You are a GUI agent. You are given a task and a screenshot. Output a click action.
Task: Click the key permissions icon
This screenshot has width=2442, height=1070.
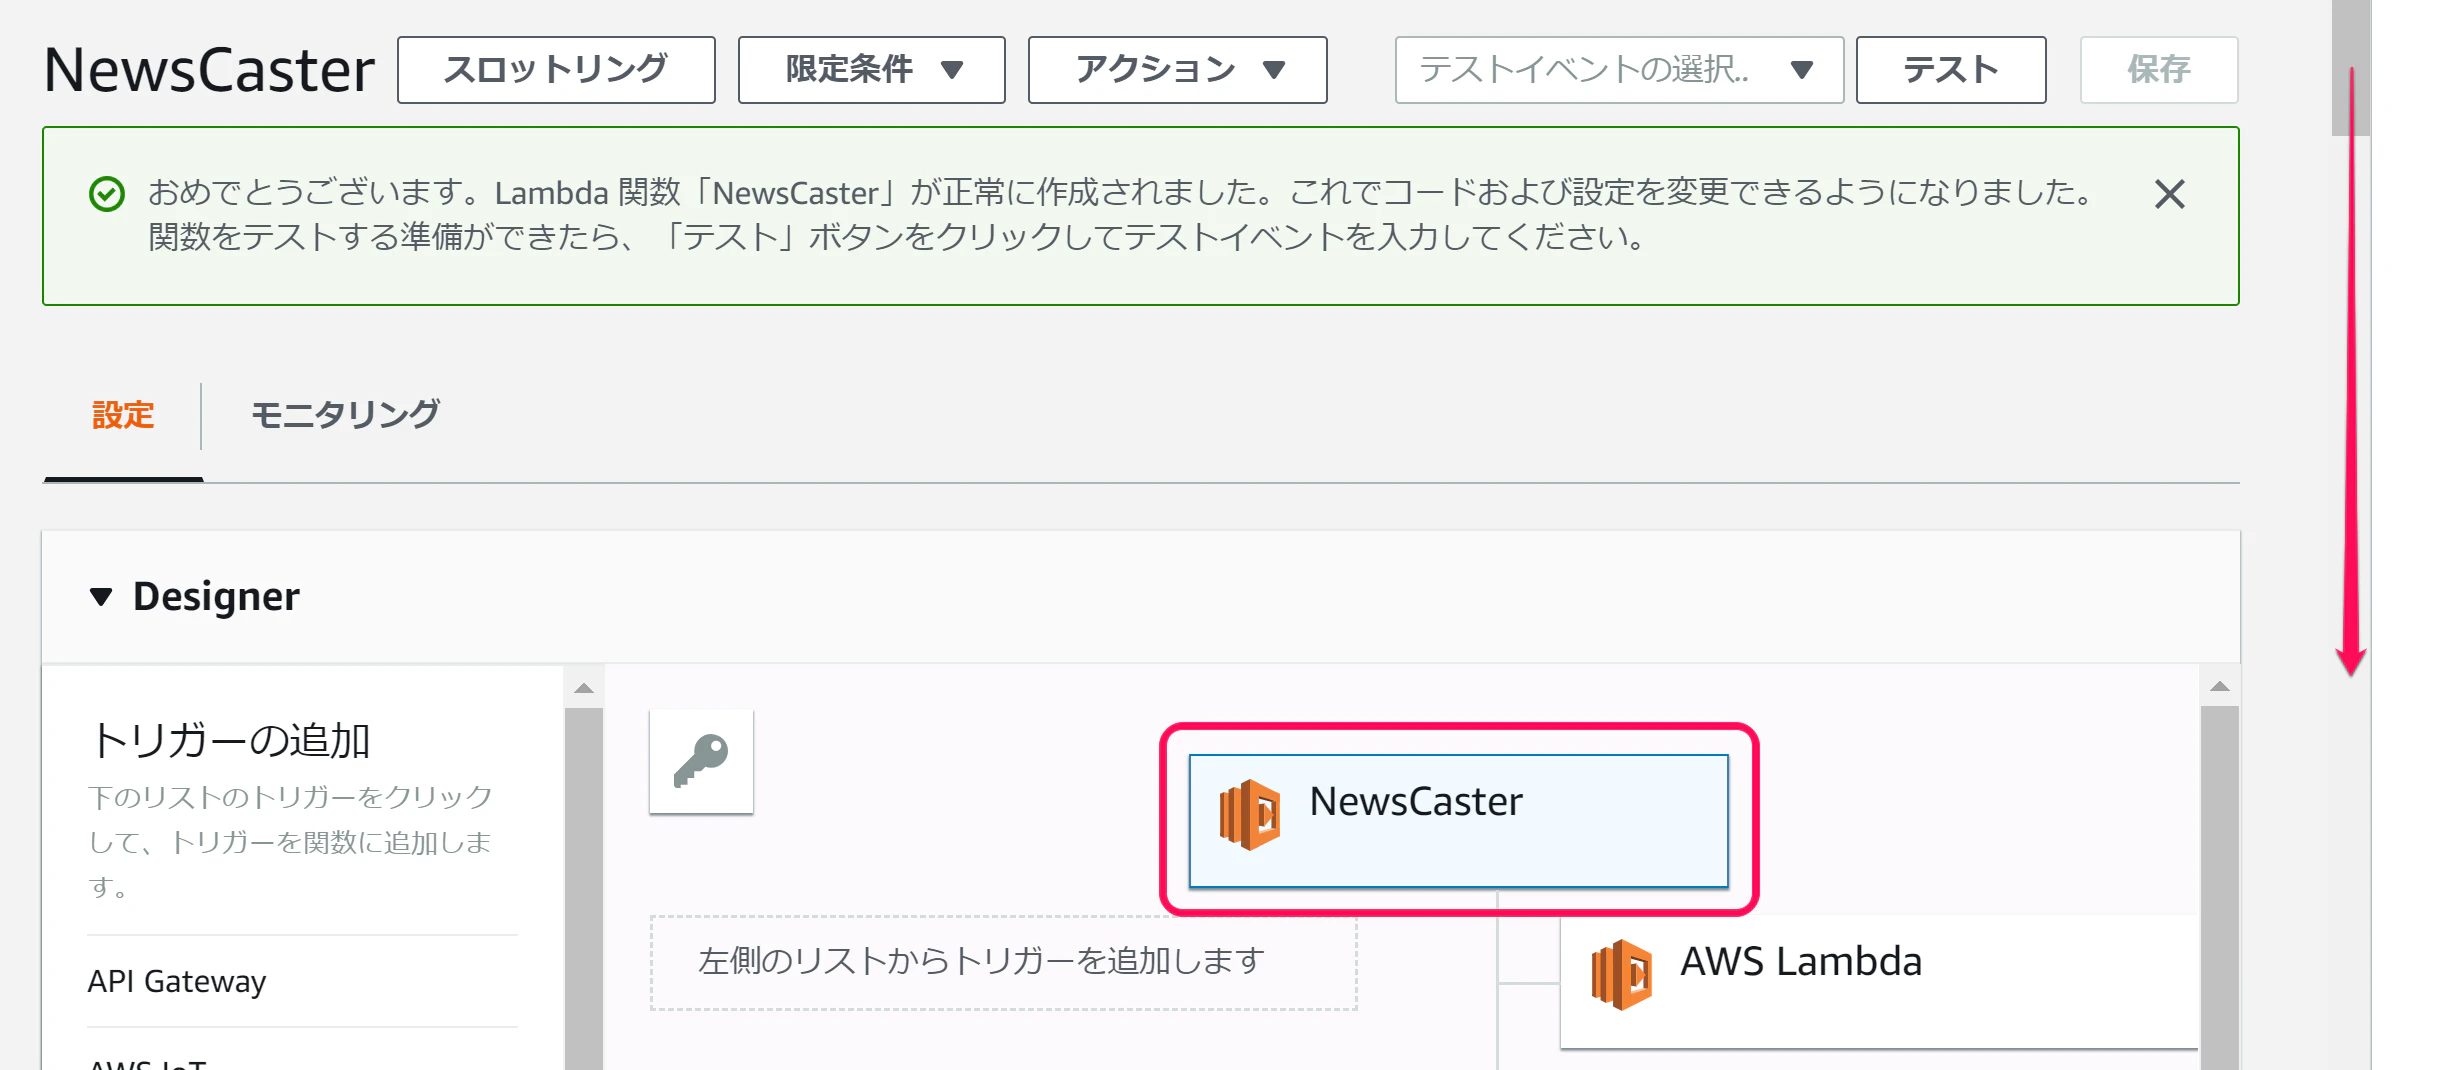pos(701,761)
